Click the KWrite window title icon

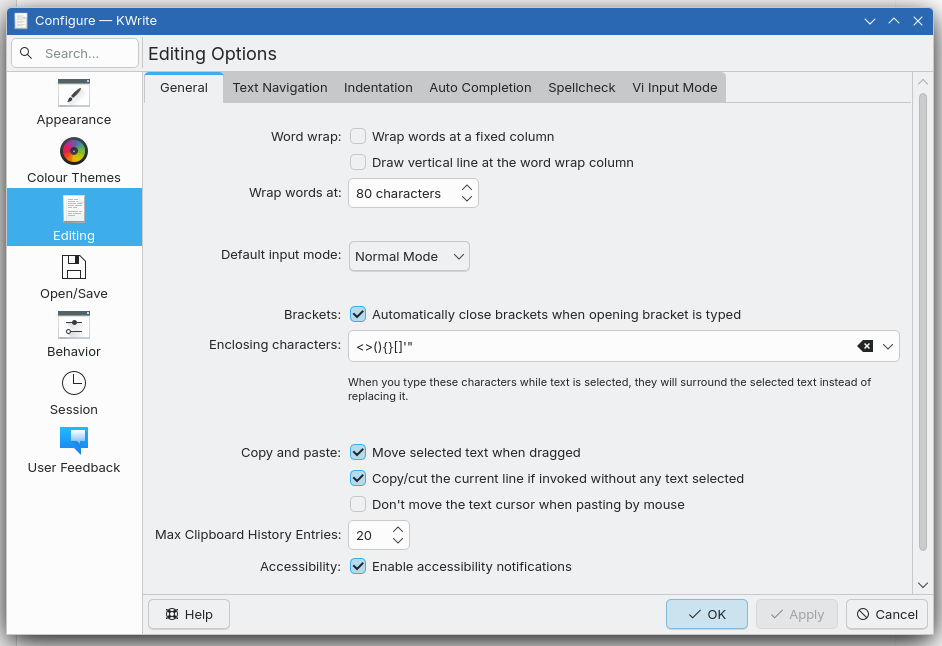tap(21, 20)
